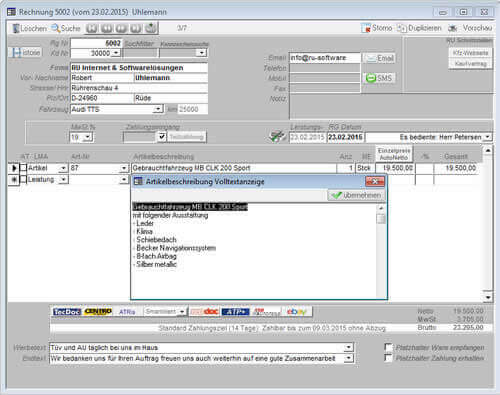
Task: Click the Kfz-Wechsel button
Action: (x=470, y=53)
